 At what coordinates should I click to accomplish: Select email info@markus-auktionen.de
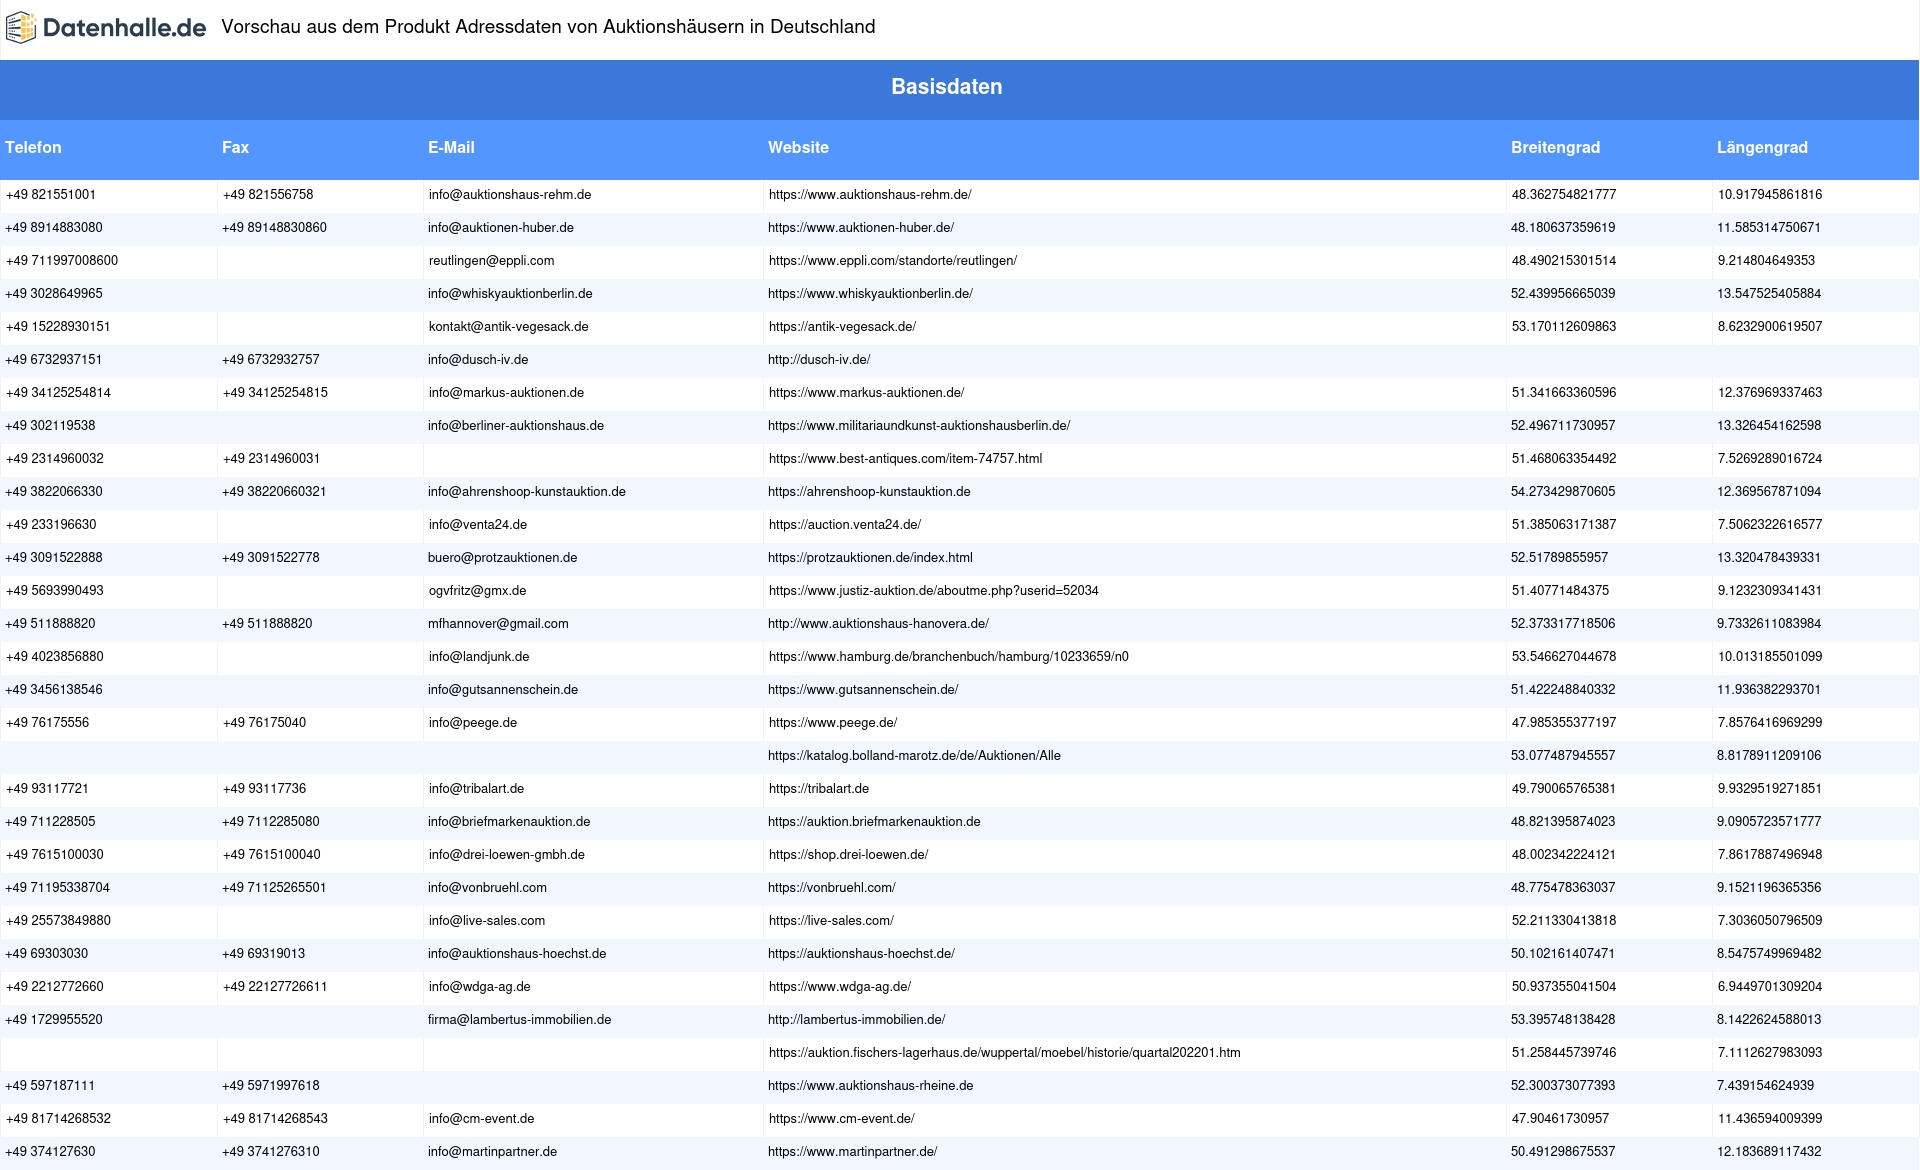[506, 393]
